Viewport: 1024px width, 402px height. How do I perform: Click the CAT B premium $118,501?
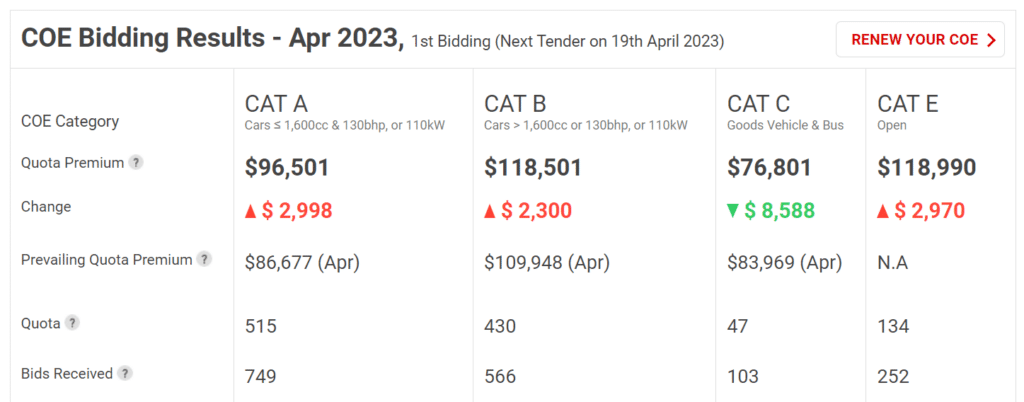[533, 168]
